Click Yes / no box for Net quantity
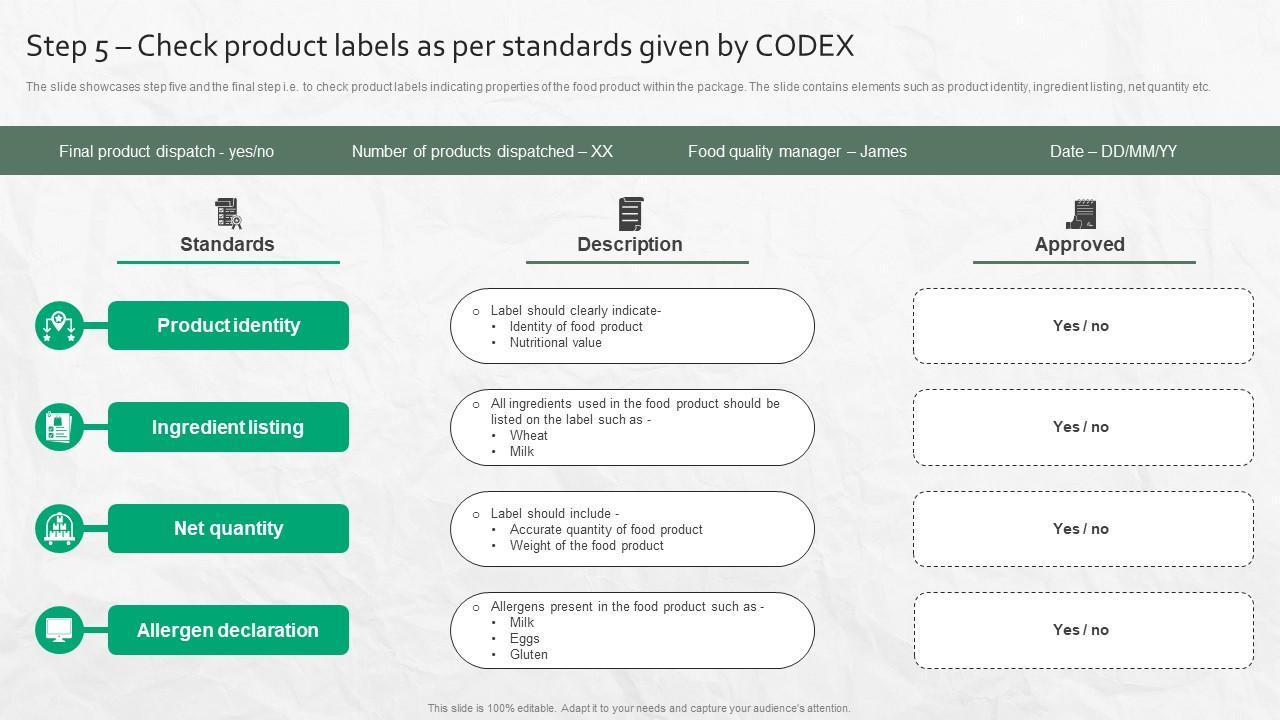The height and width of the screenshot is (720, 1280). 1082,529
